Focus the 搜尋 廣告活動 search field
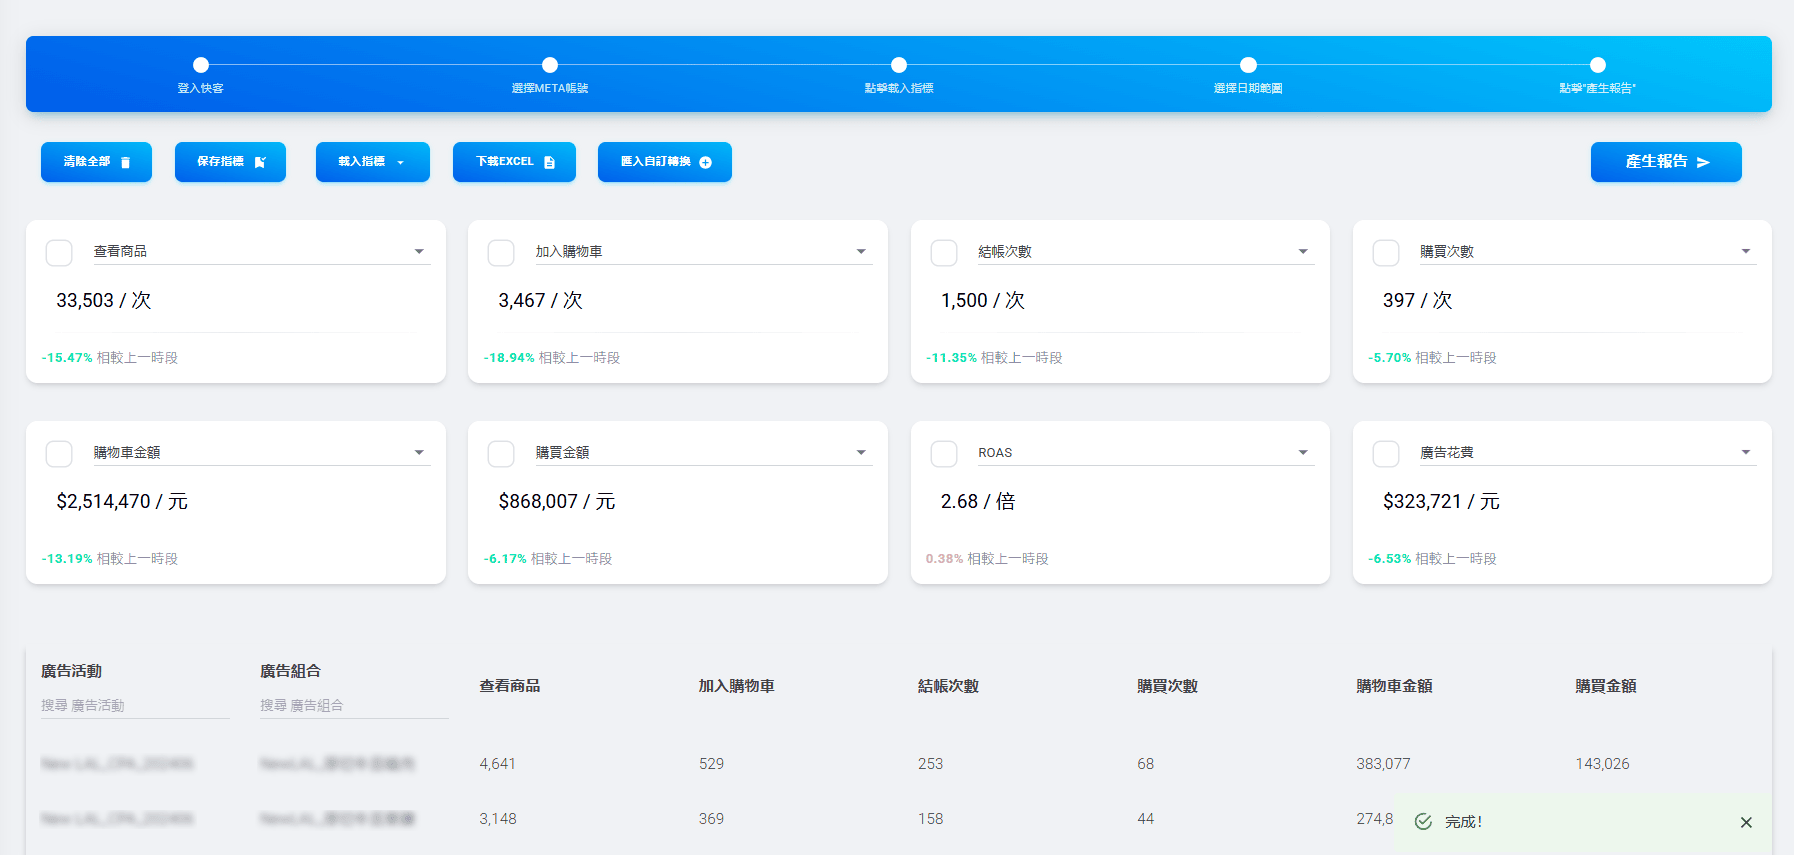The image size is (1794, 855). [x=134, y=705]
